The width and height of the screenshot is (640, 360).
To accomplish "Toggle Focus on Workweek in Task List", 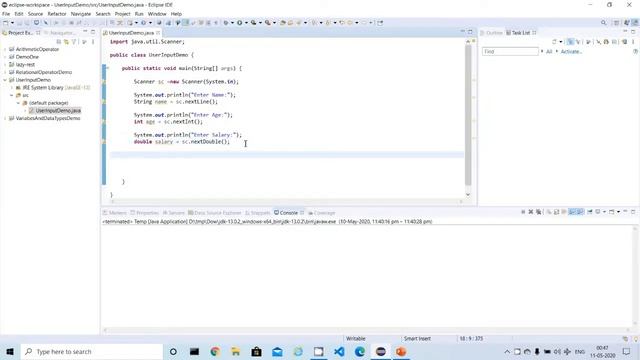I will (588, 42).
